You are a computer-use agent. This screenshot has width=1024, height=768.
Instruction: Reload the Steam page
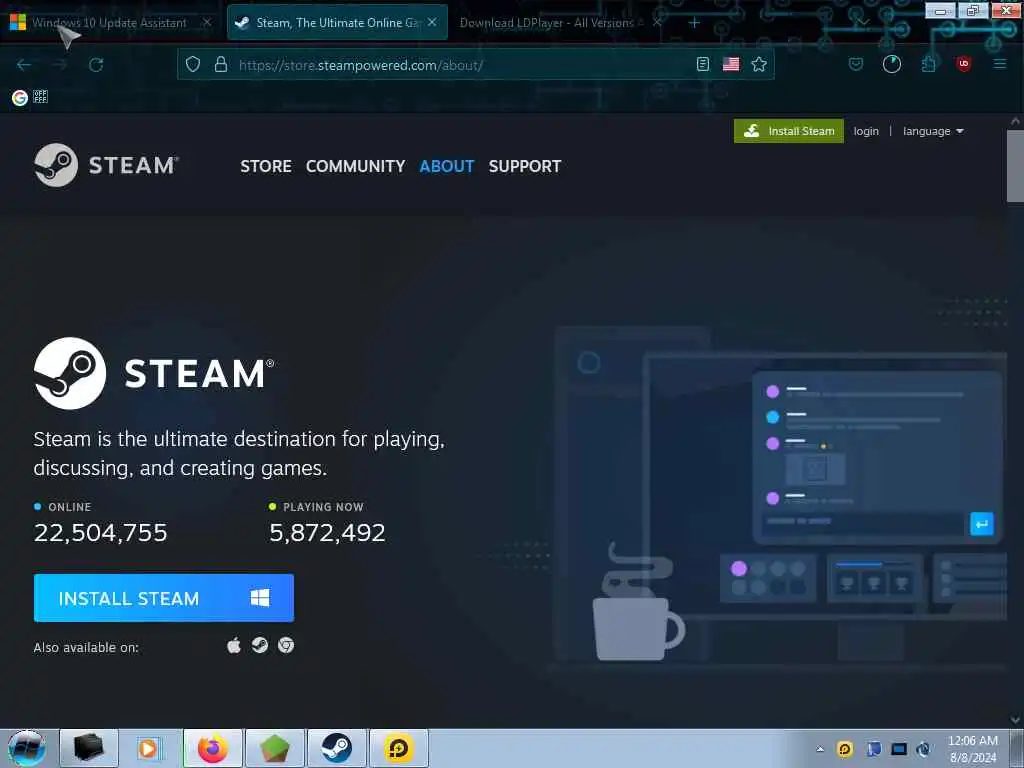(96, 65)
